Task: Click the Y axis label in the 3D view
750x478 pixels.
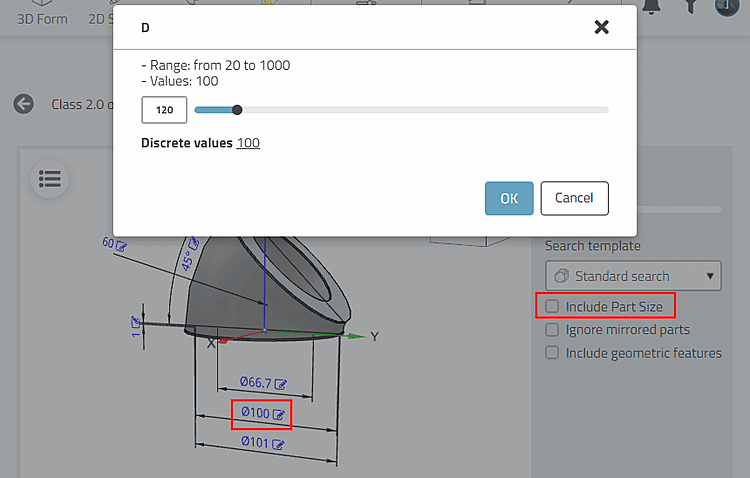Action: point(375,337)
